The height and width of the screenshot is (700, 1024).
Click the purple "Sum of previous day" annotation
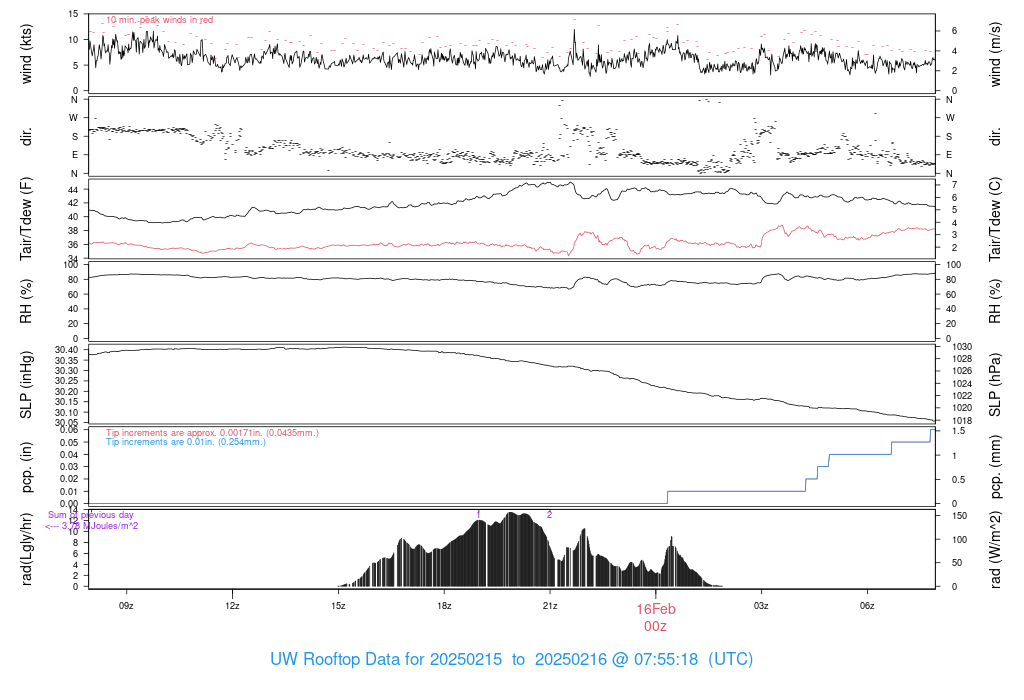coord(91,515)
